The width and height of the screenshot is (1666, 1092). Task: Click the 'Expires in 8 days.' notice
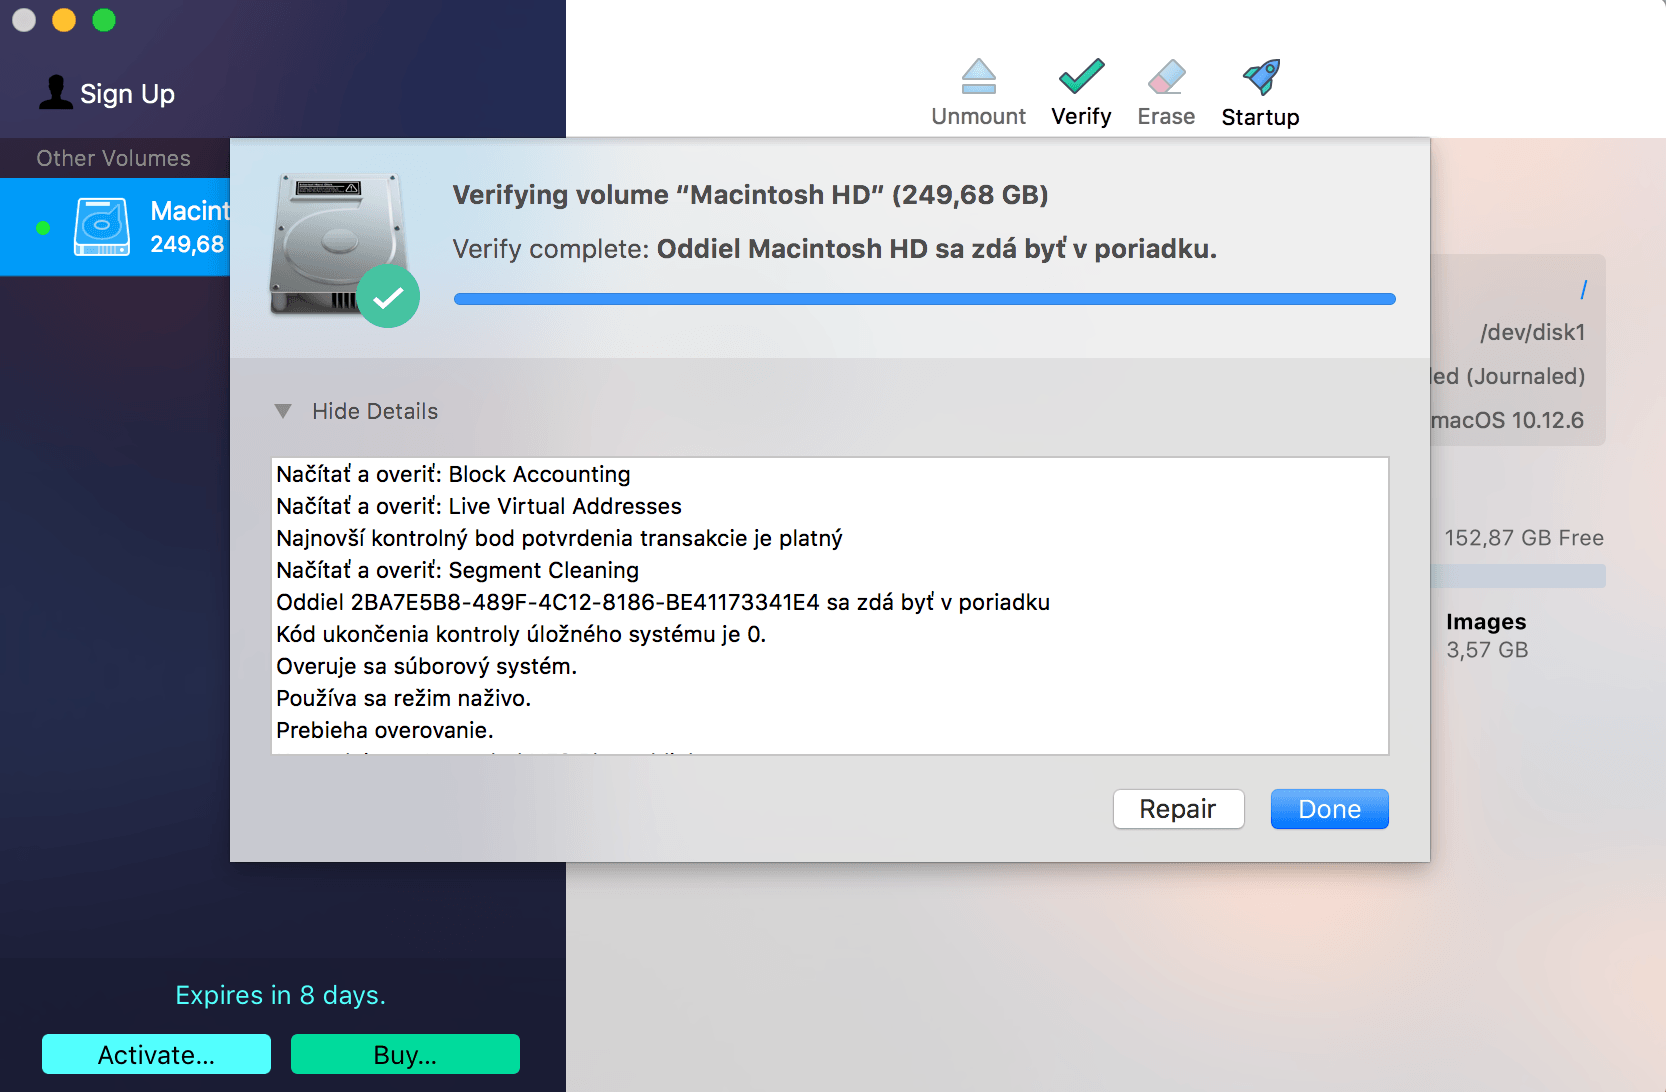tap(280, 995)
